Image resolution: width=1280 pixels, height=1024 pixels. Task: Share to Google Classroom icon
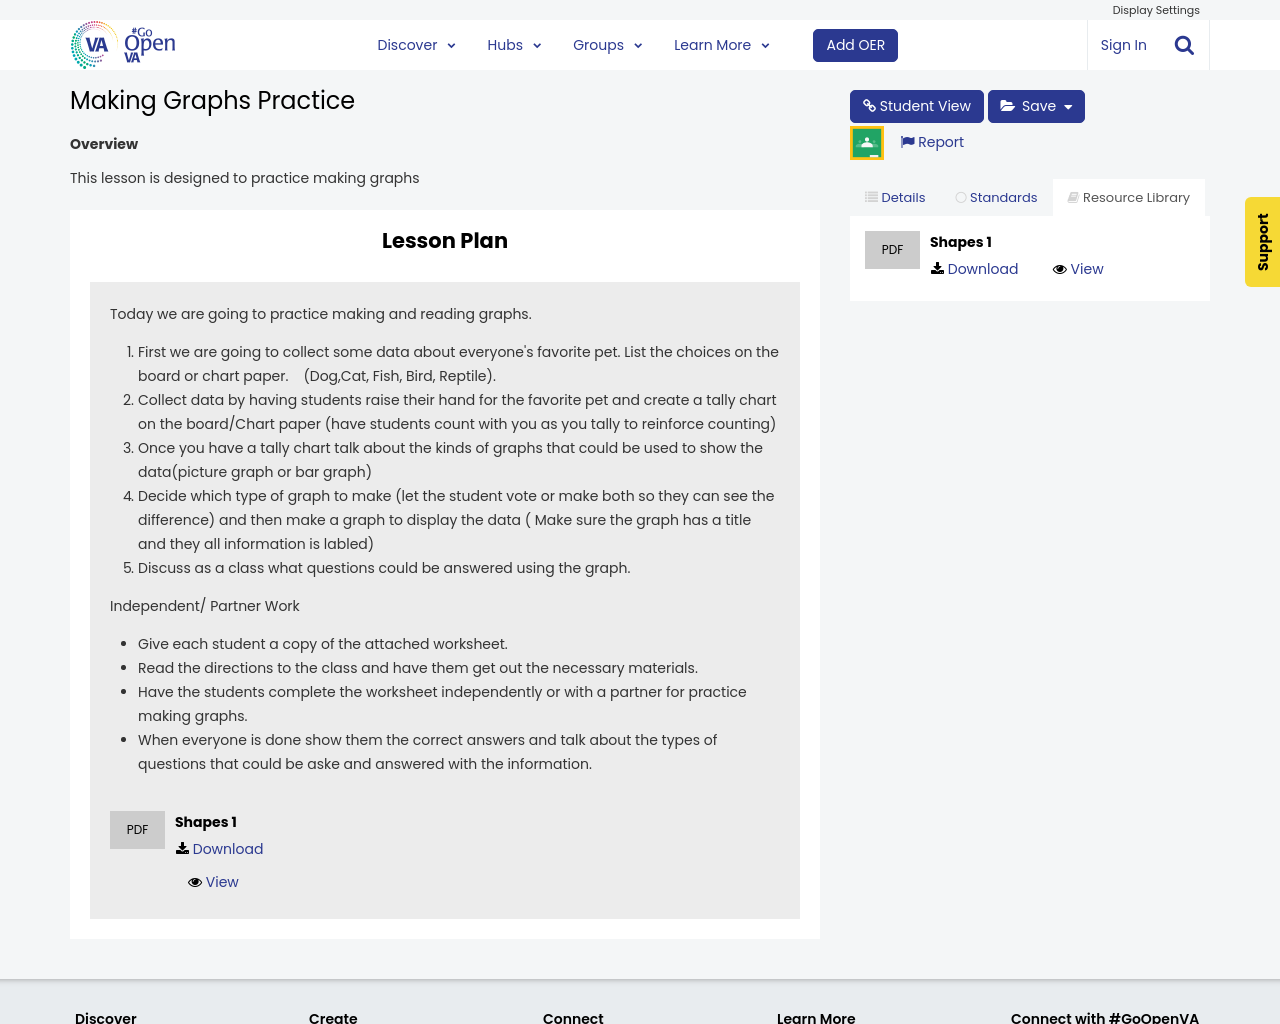pos(867,143)
